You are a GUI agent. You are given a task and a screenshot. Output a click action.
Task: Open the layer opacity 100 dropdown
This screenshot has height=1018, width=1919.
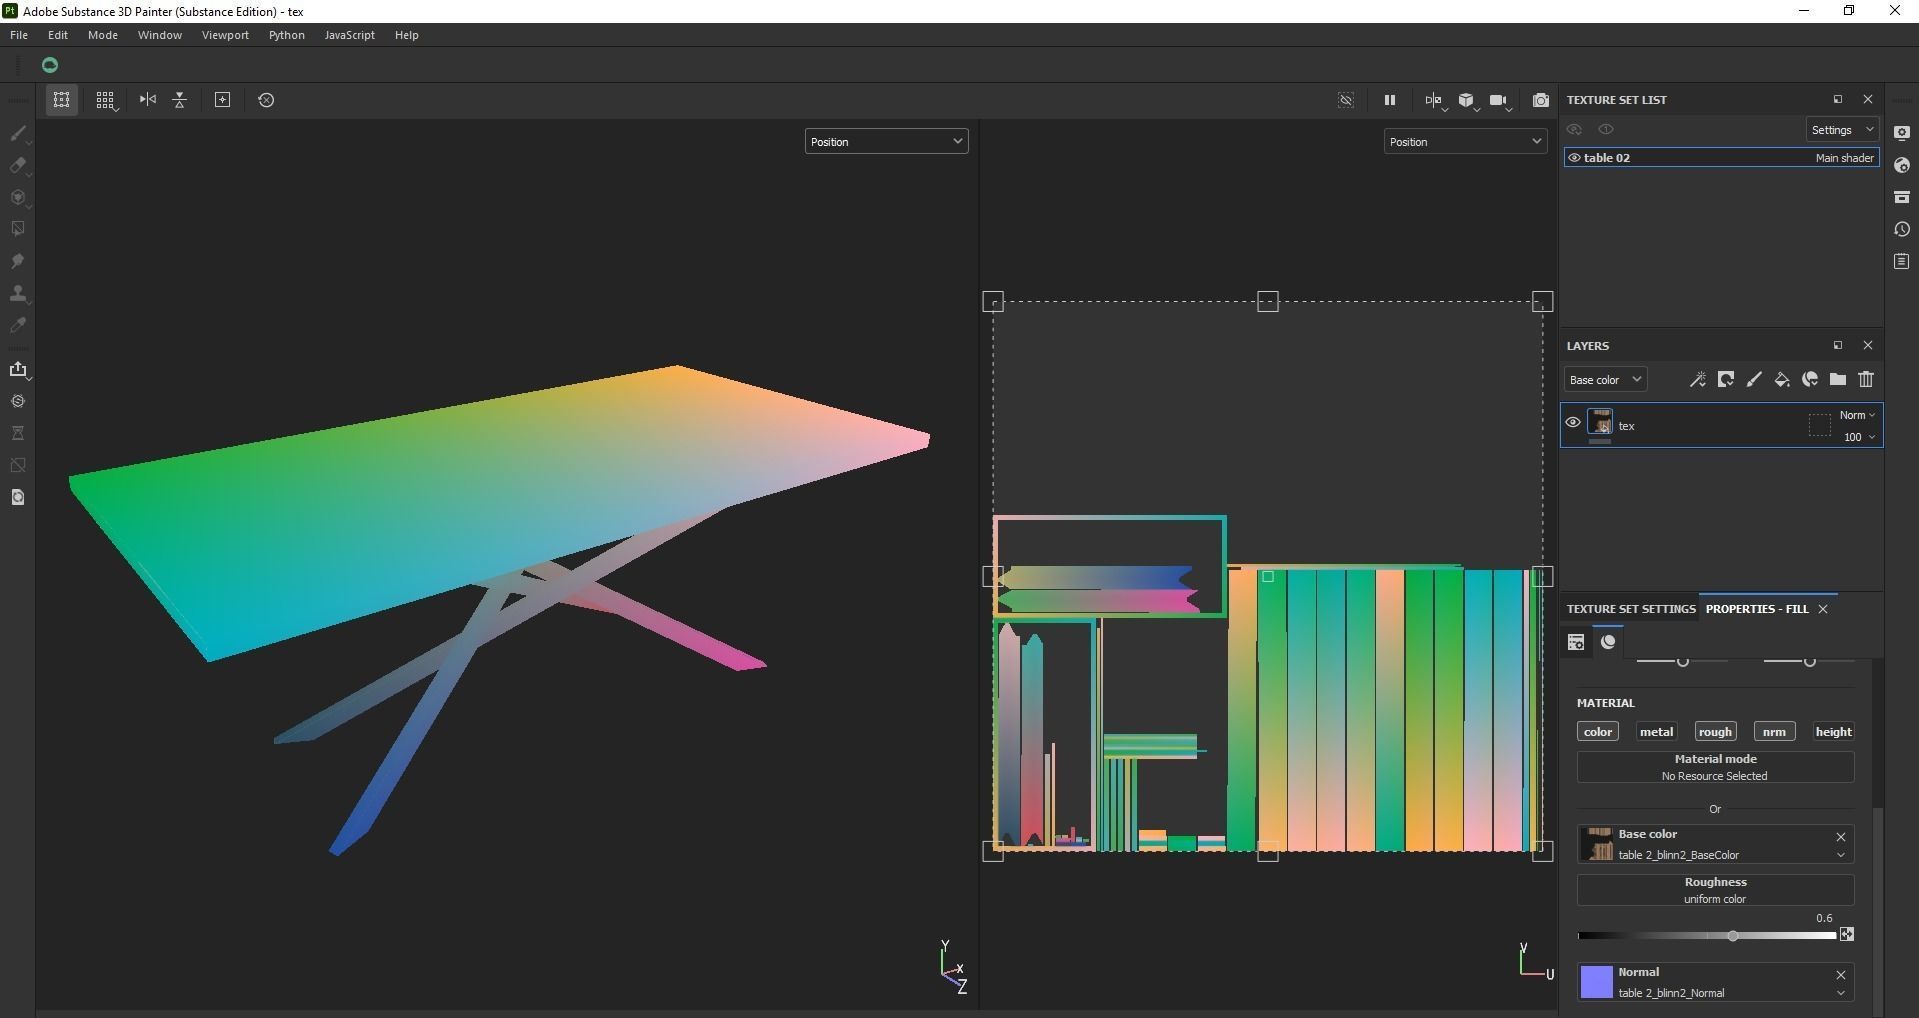[x=1859, y=437]
